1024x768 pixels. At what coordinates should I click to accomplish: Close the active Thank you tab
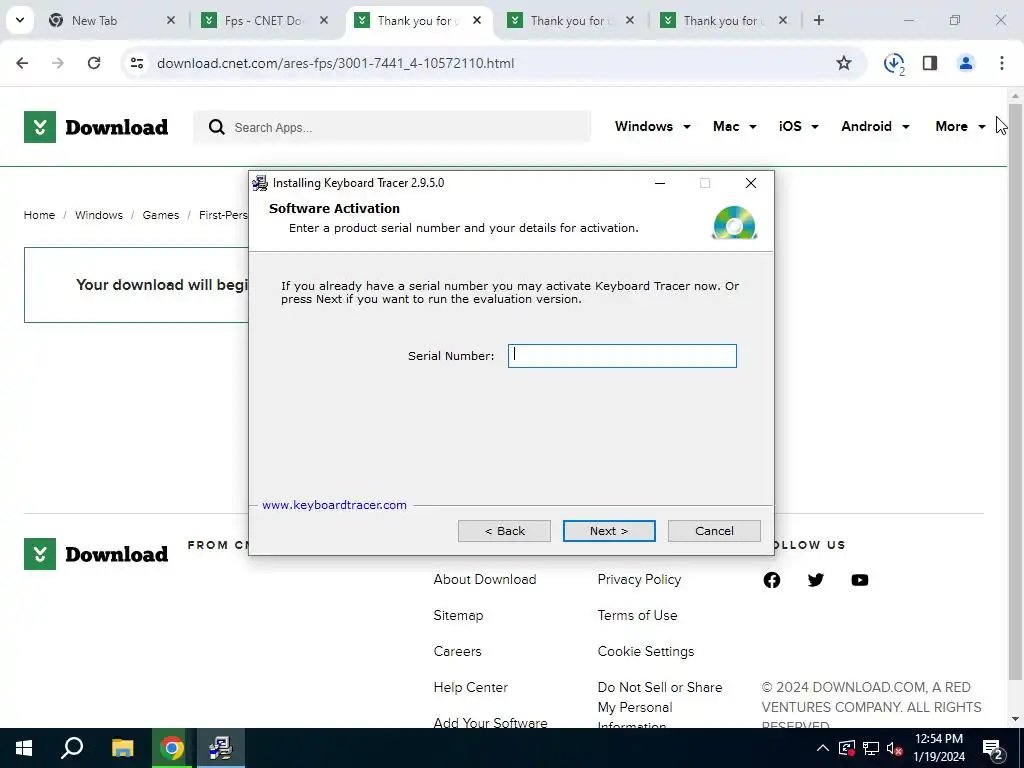pyautogui.click(x=477, y=20)
